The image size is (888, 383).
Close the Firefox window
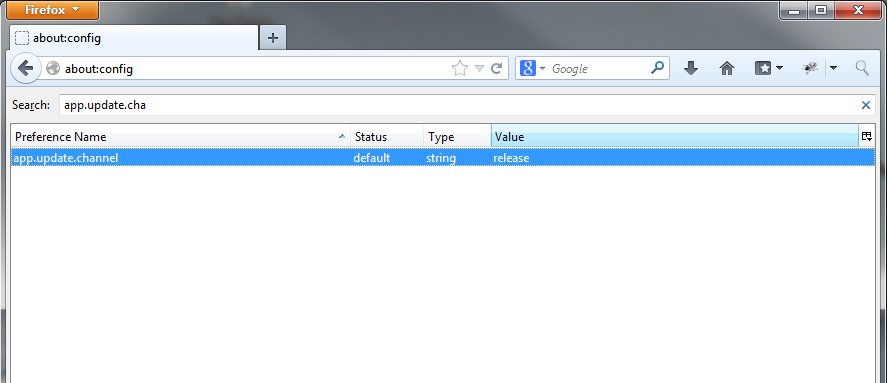pos(858,10)
